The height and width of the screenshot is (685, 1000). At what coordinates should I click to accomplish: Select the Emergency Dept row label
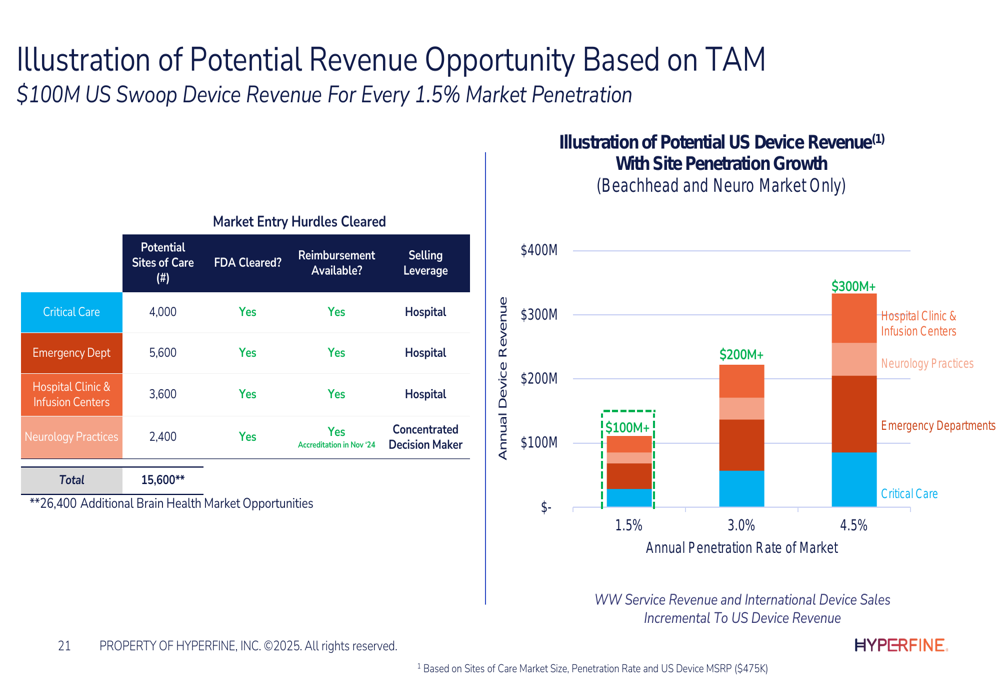pos(71,353)
